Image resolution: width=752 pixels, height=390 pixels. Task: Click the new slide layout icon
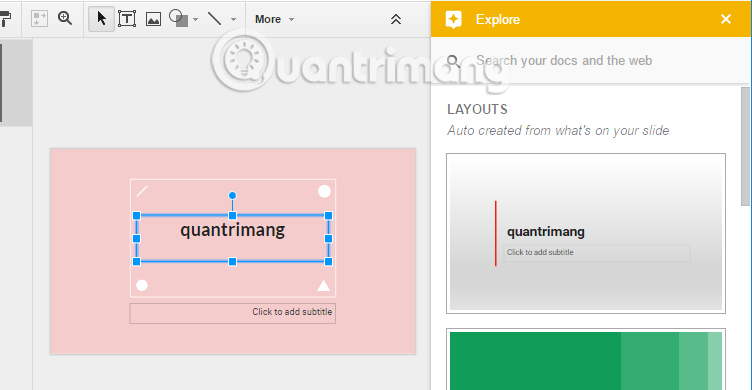click(x=39, y=19)
